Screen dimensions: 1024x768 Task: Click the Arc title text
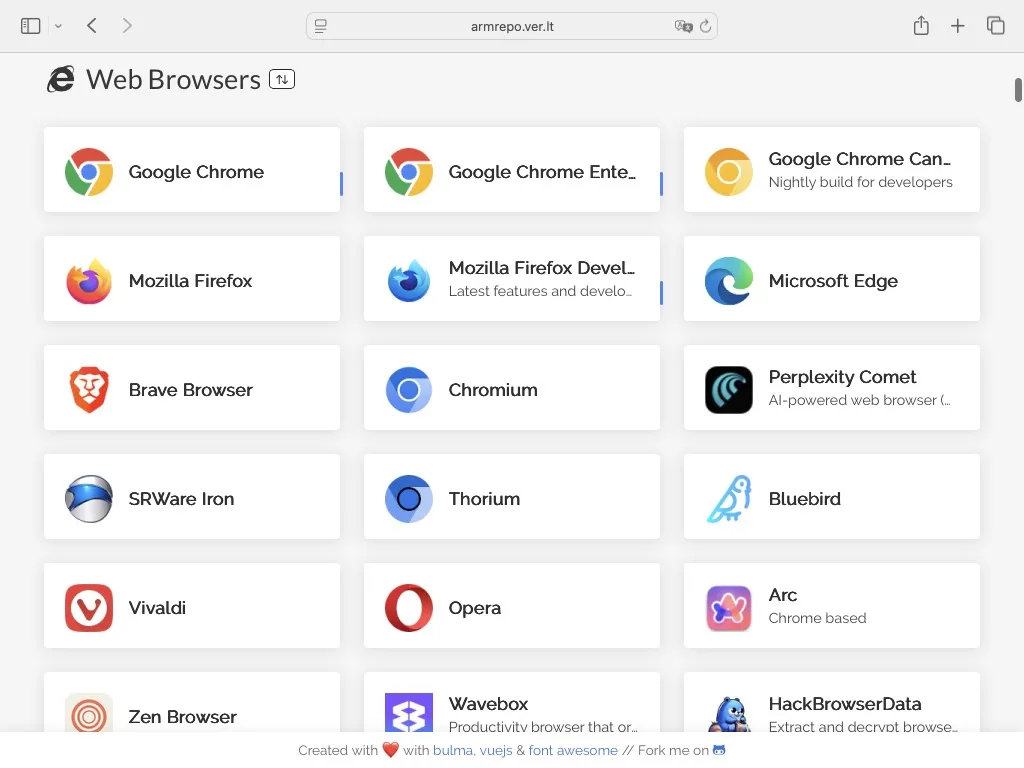point(782,595)
